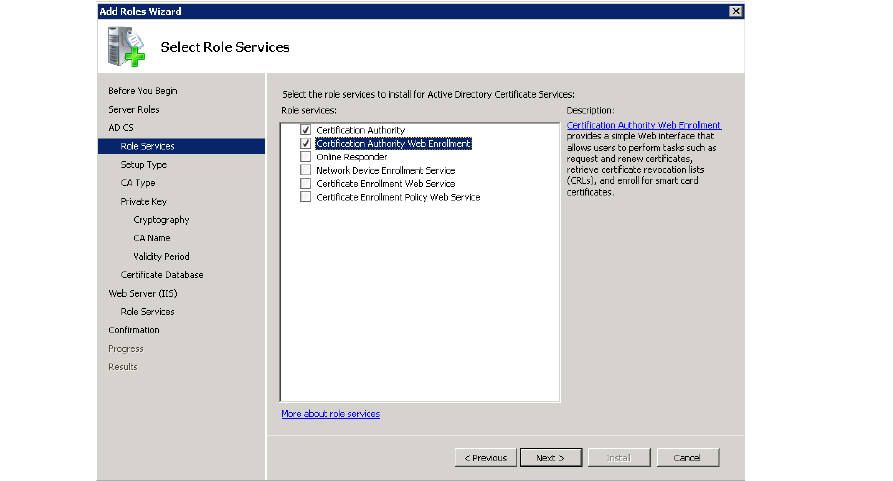Go back with the Previous button

pyautogui.click(x=486, y=458)
